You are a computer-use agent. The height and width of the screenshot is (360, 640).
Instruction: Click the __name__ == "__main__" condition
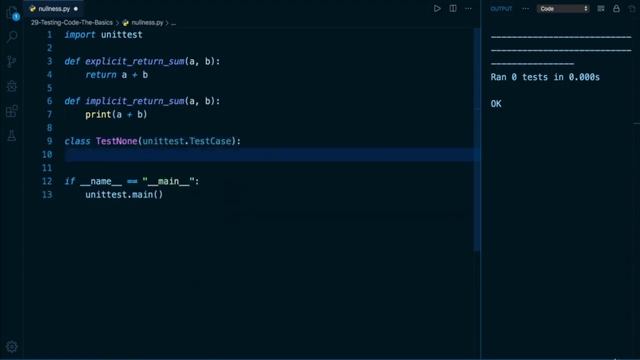[137, 181]
